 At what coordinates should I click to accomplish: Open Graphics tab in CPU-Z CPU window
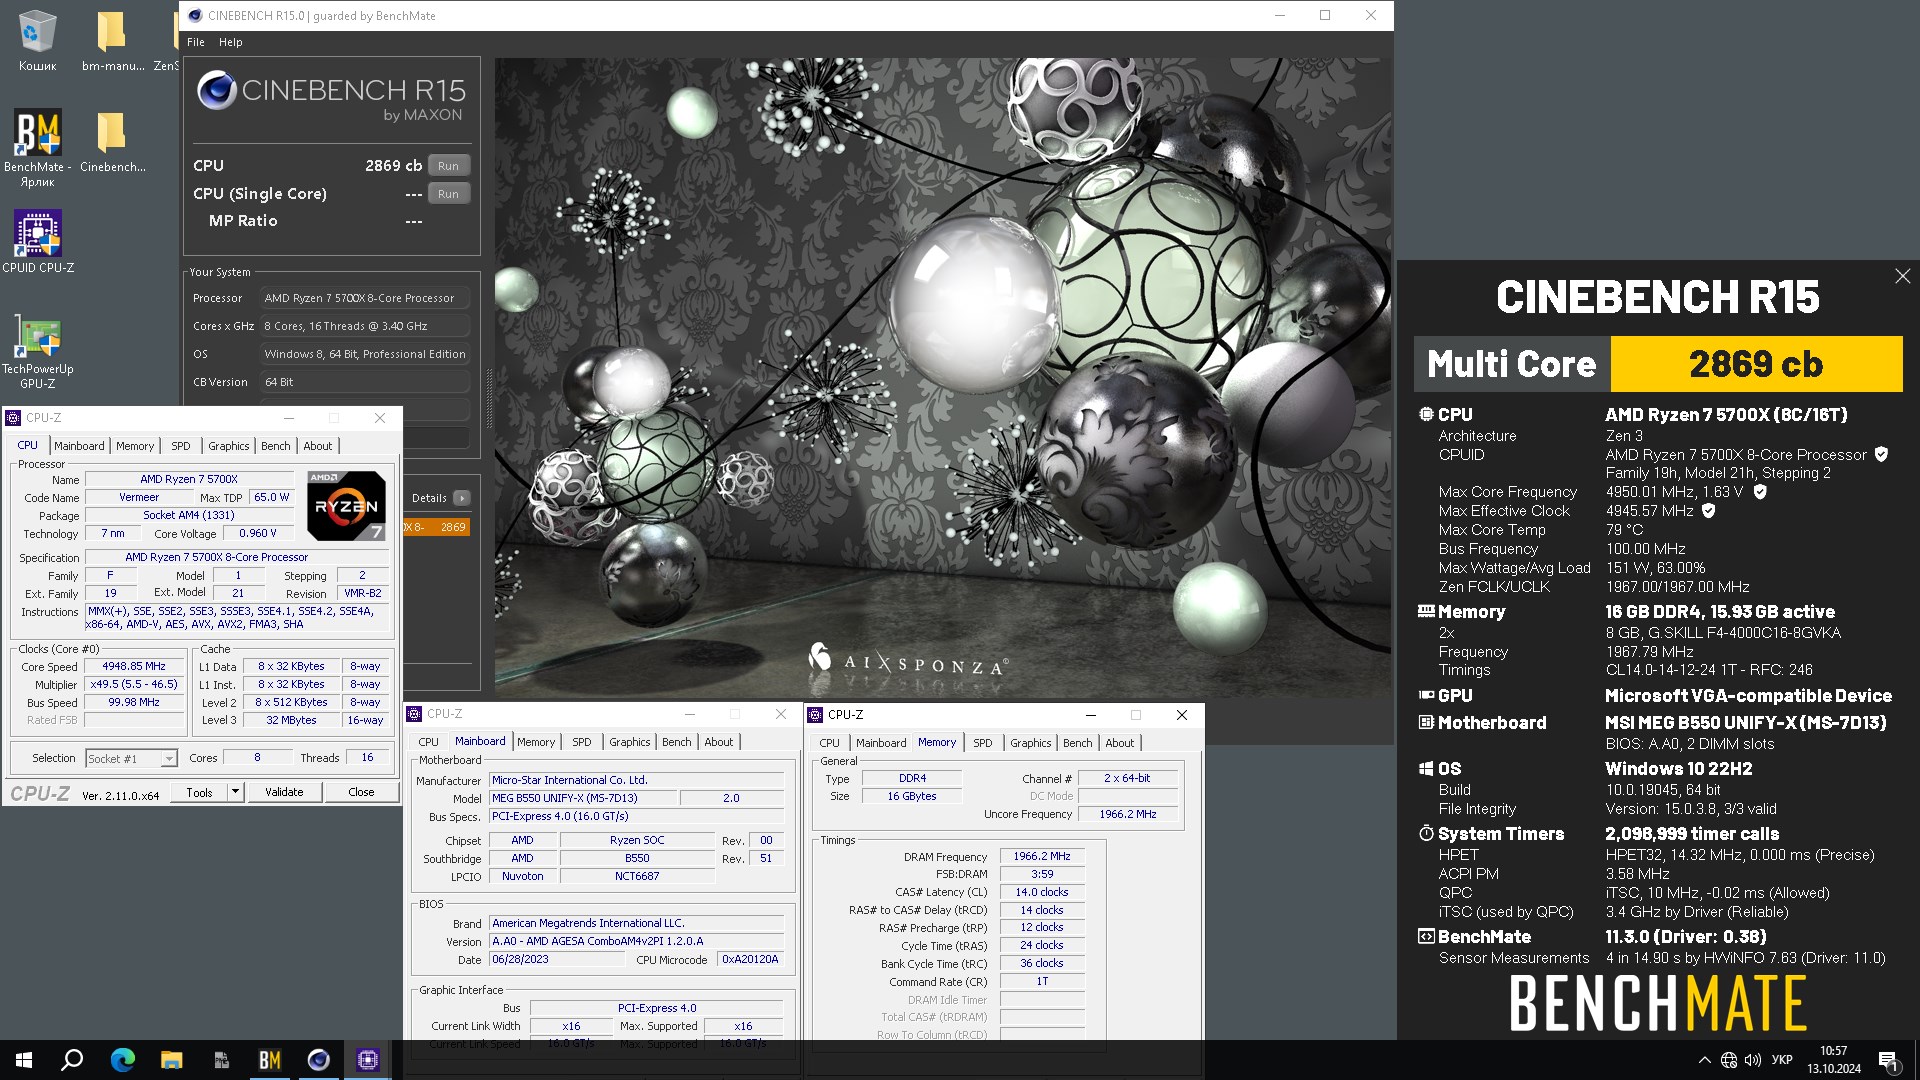tap(229, 446)
